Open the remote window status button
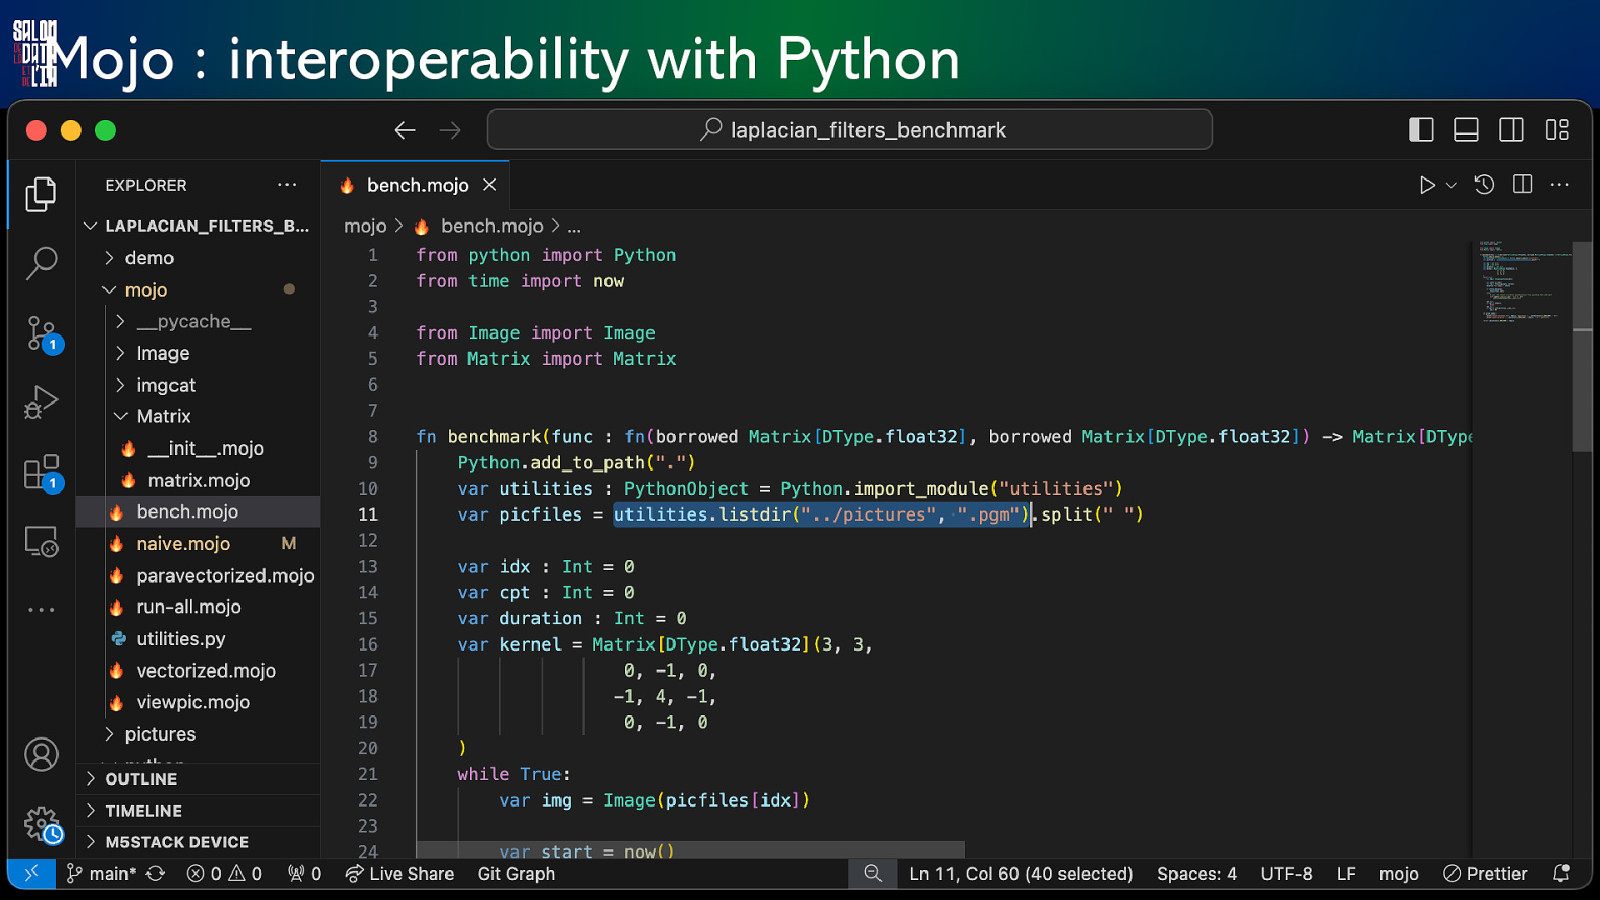1600x900 pixels. tap(31, 874)
